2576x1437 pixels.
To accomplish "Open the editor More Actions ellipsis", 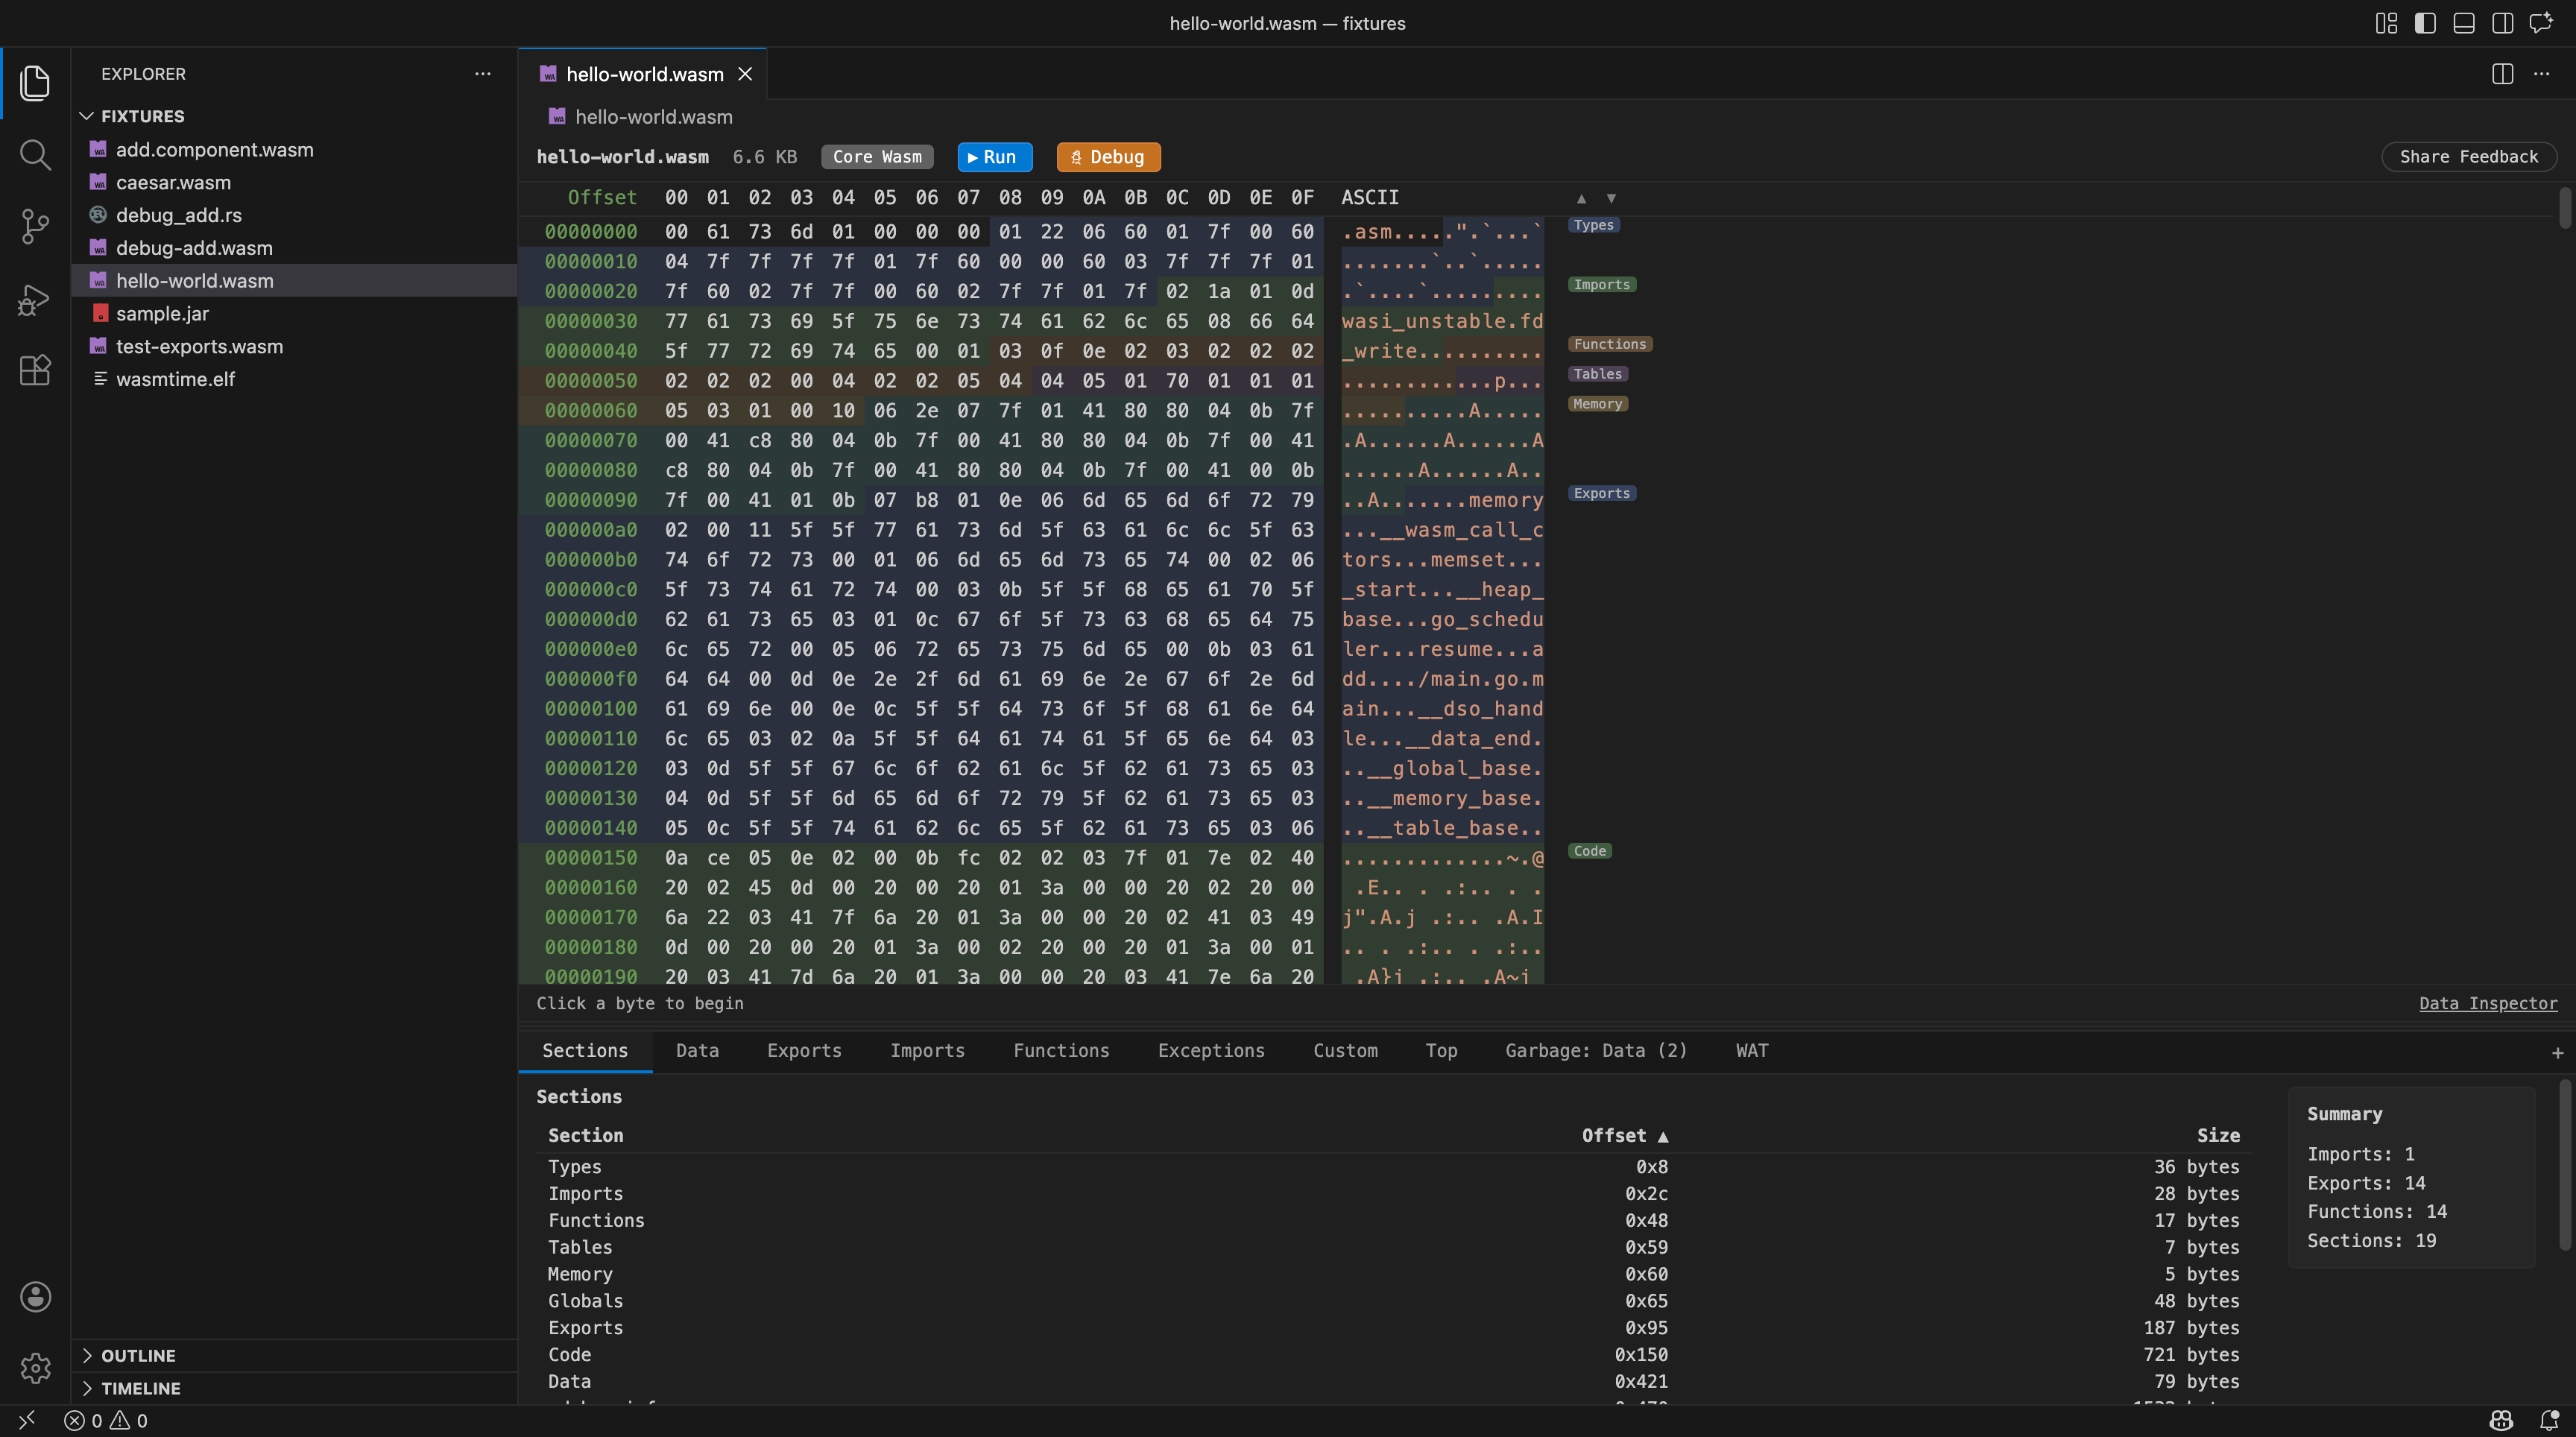I will 2541,74.
